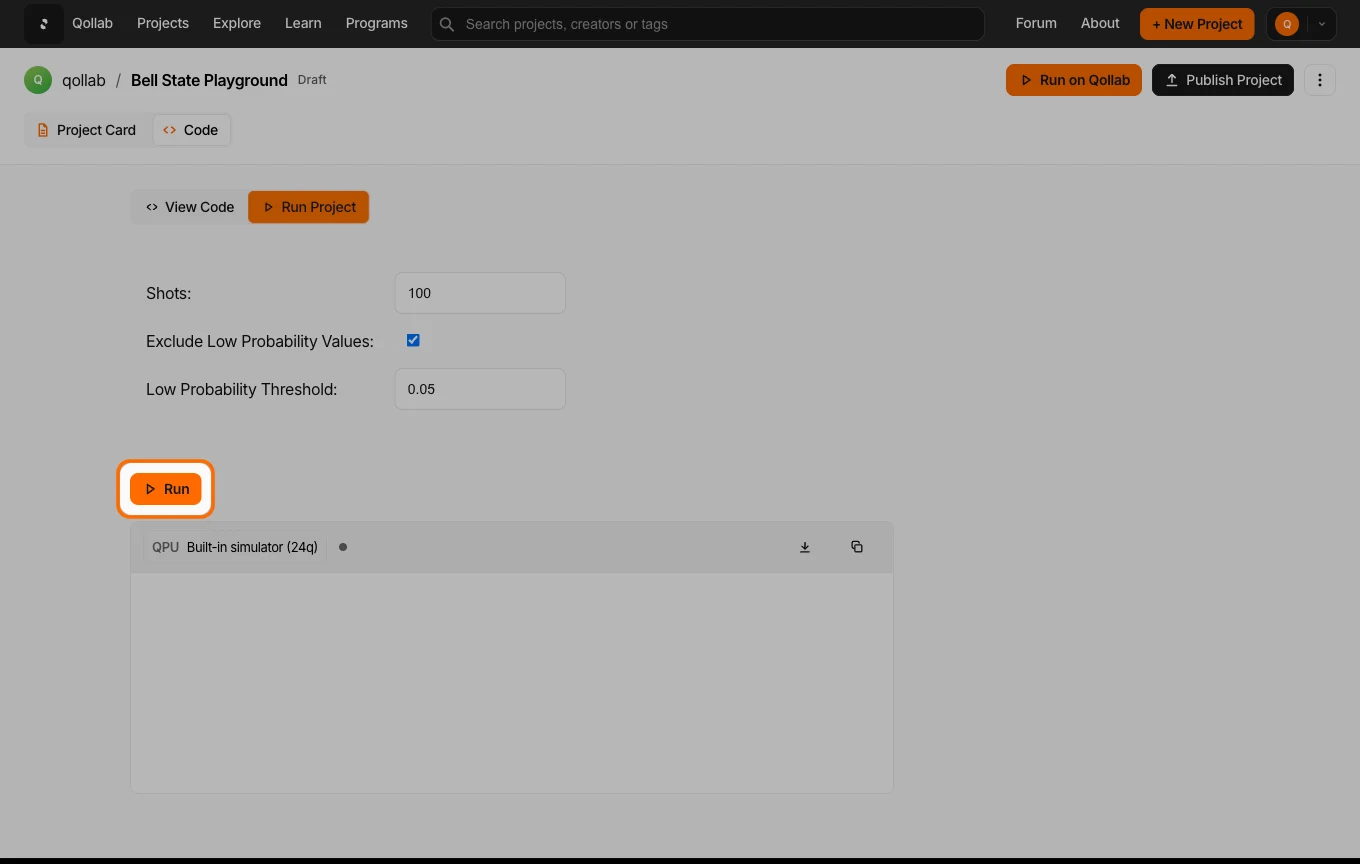Screen dimensions: 1360x864
Task: Open the About page
Action: pos(1100,23)
